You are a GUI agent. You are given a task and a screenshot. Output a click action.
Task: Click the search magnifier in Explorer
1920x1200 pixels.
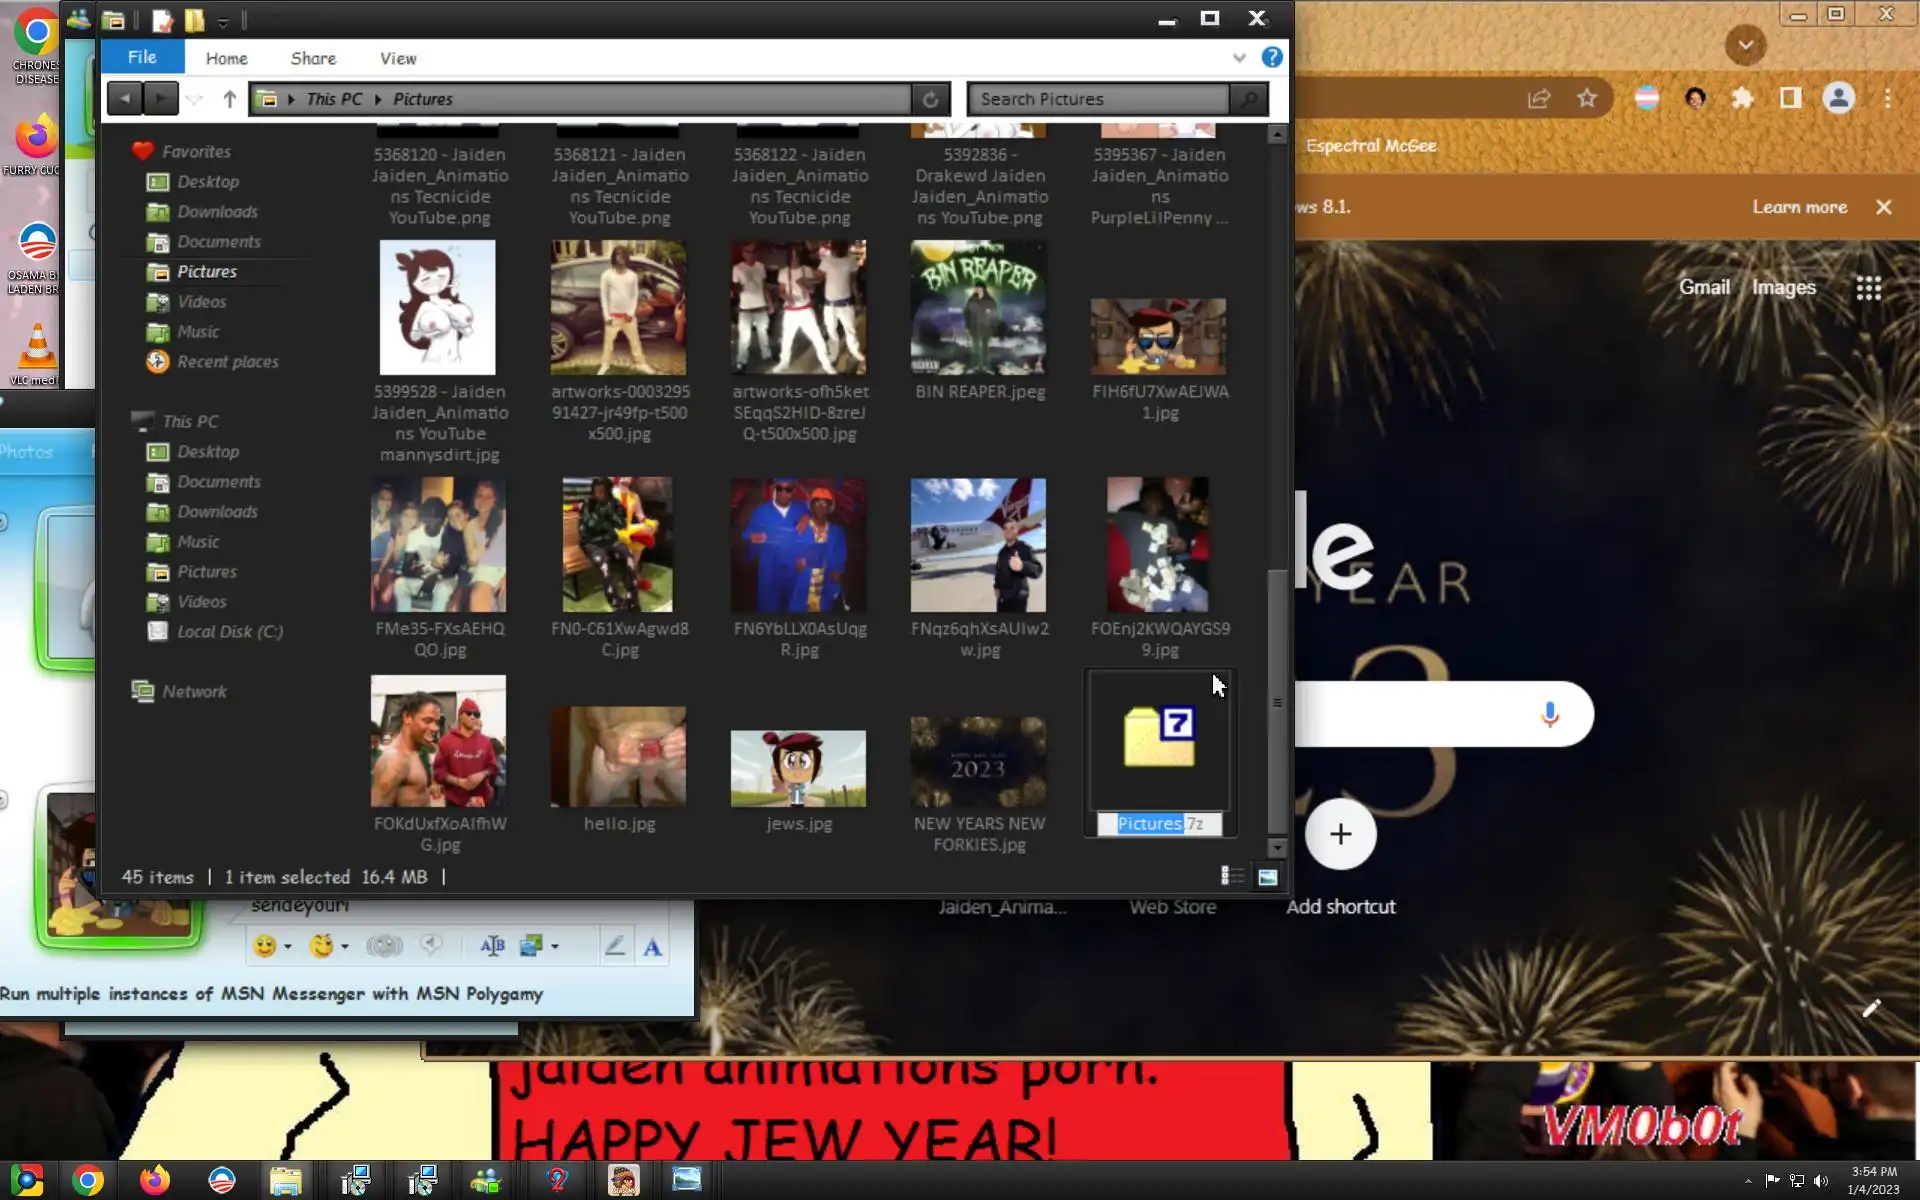click(x=1249, y=99)
